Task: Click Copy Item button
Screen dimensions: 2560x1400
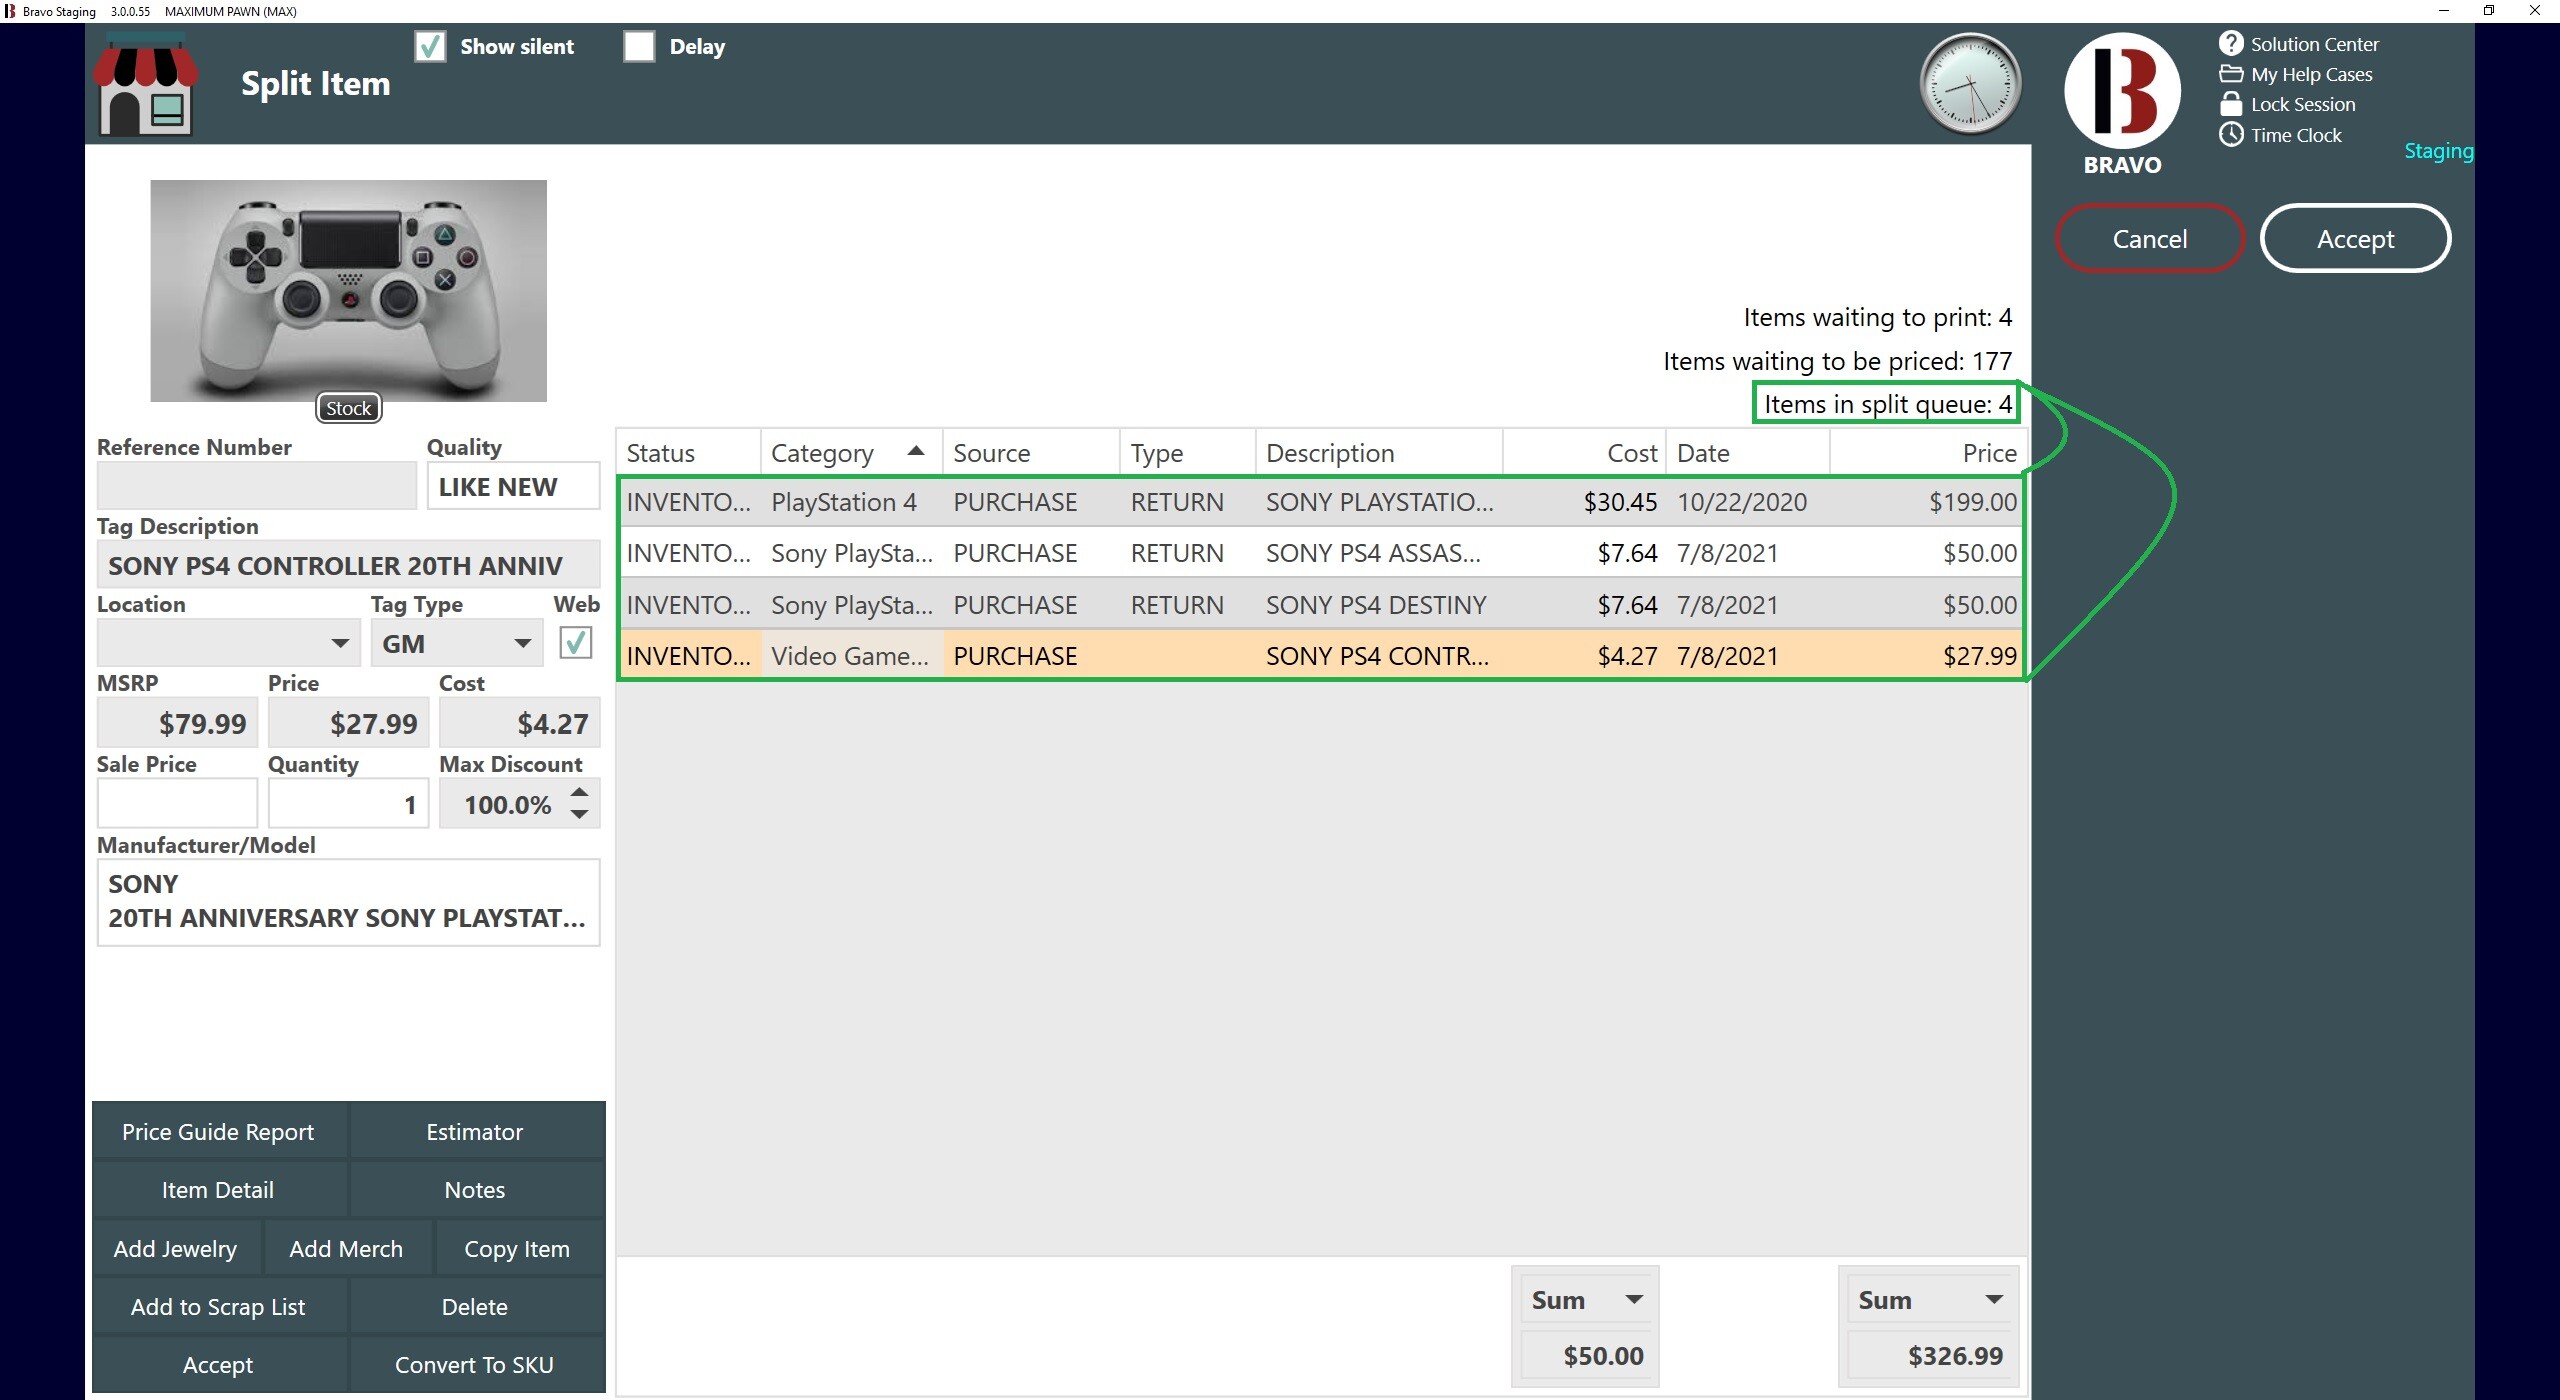Action: pos(517,1248)
